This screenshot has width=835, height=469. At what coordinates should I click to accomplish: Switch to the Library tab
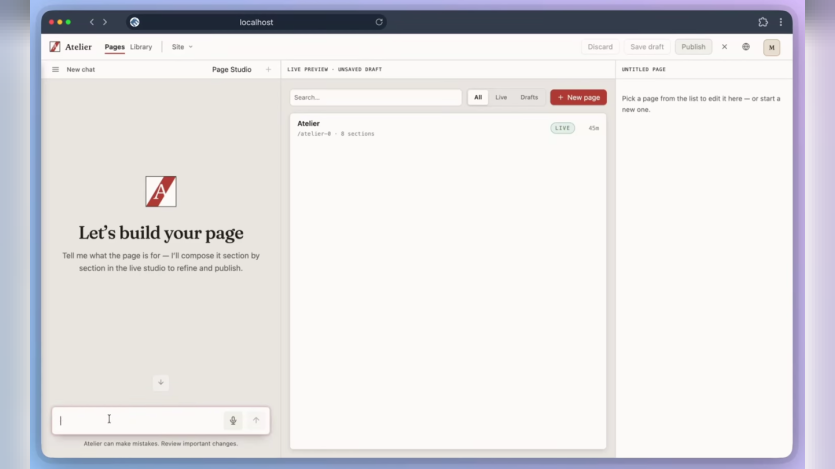141,47
